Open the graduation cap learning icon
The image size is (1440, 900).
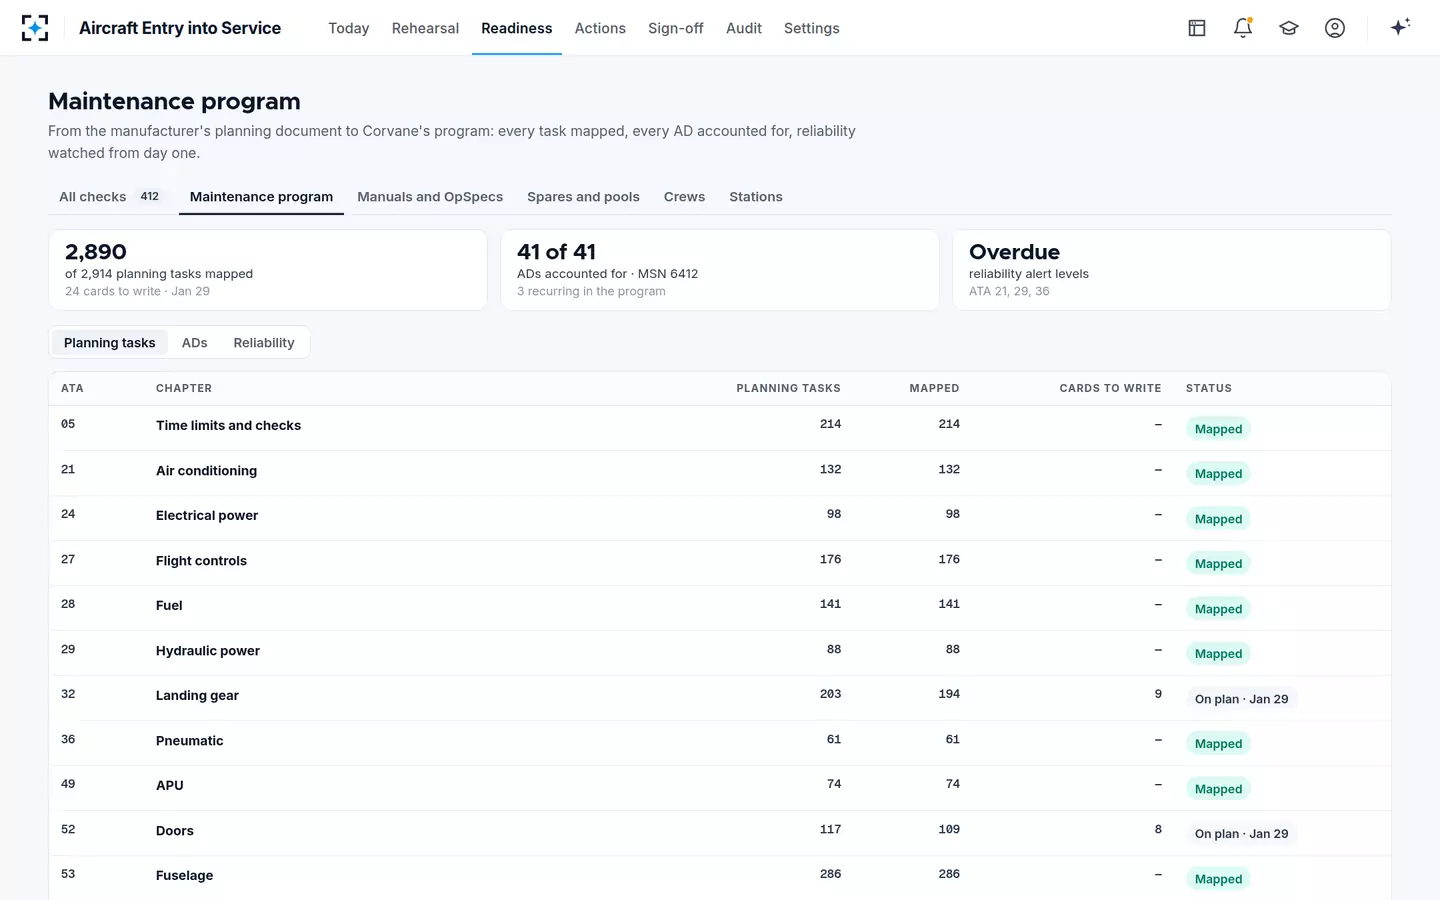(x=1289, y=28)
